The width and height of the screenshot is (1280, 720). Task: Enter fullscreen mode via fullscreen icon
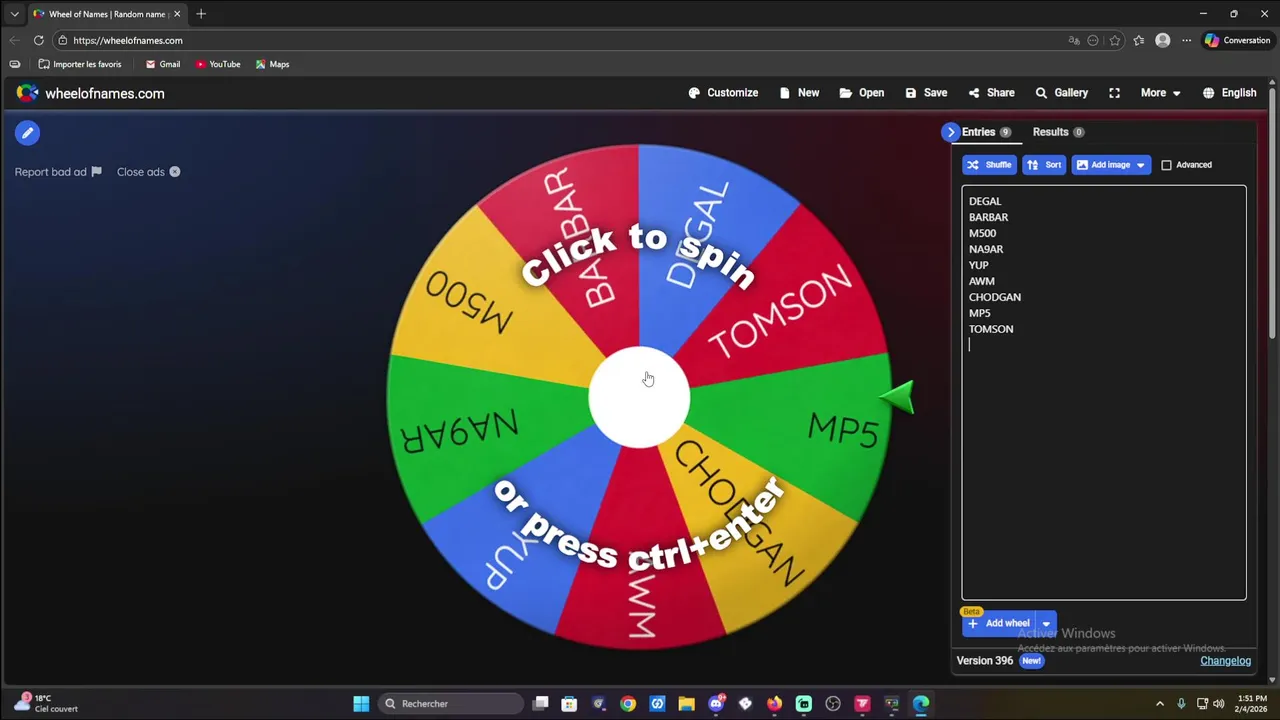click(x=1114, y=93)
